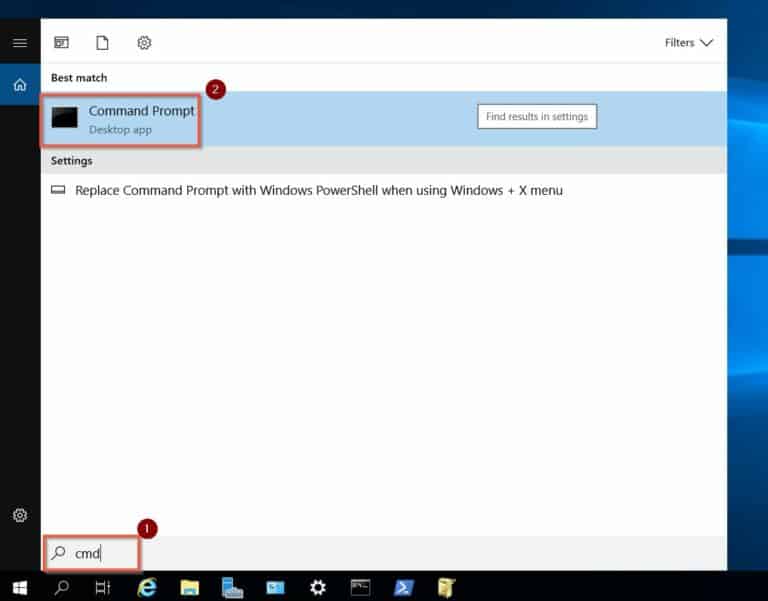Open the yellow tower taskbar icon
The width and height of the screenshot is (768, 601).
point(446,587)
